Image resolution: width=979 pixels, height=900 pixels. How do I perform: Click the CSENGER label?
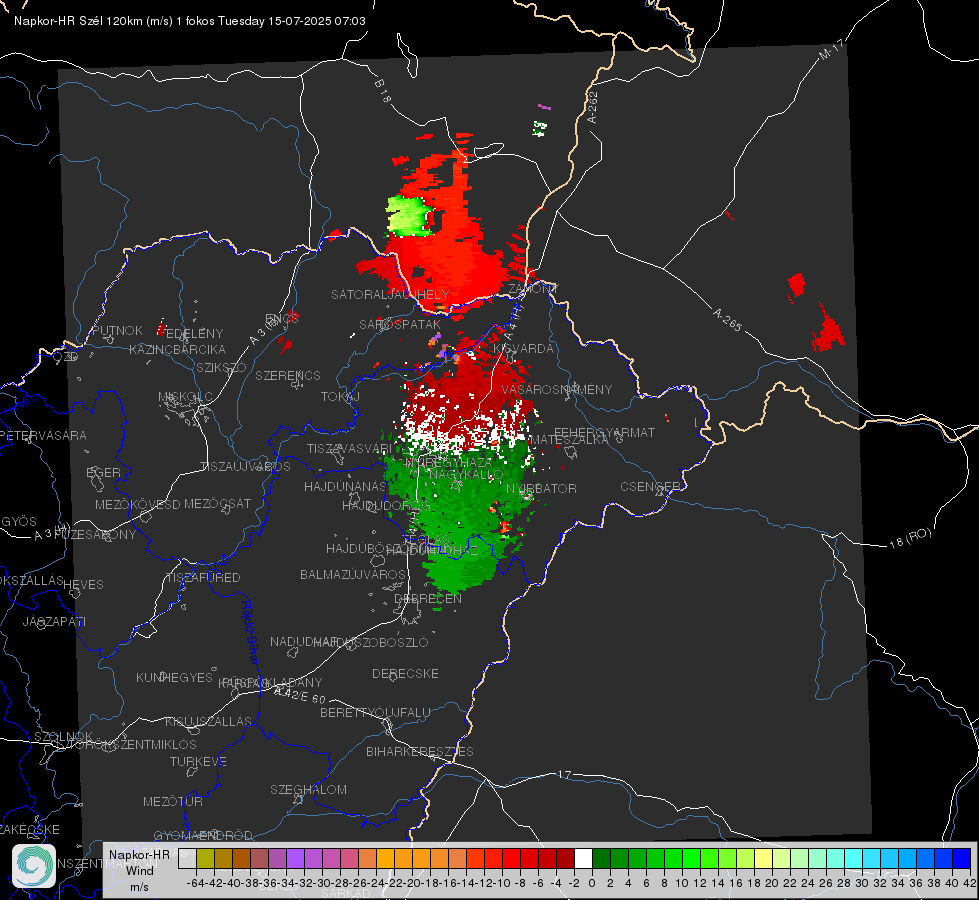(650, 487)
